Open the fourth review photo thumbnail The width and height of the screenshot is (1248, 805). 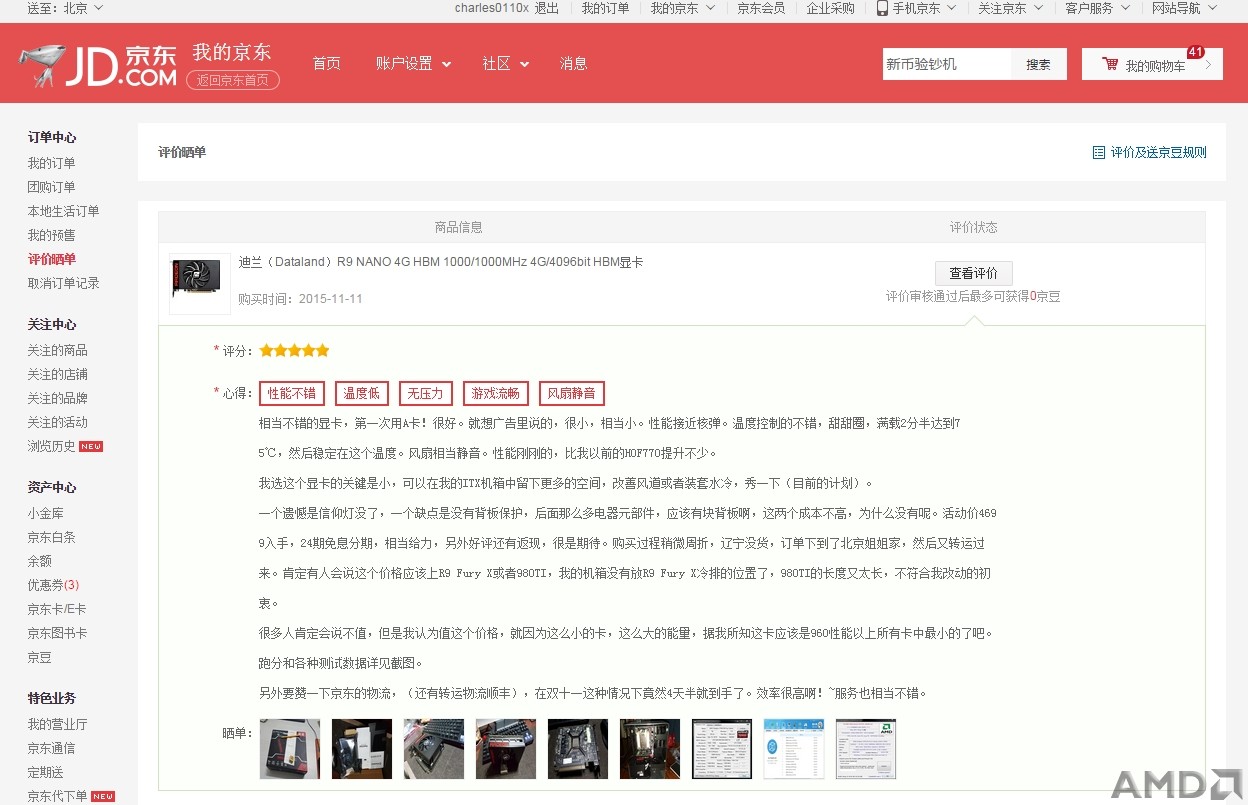[x=506, y=749]
